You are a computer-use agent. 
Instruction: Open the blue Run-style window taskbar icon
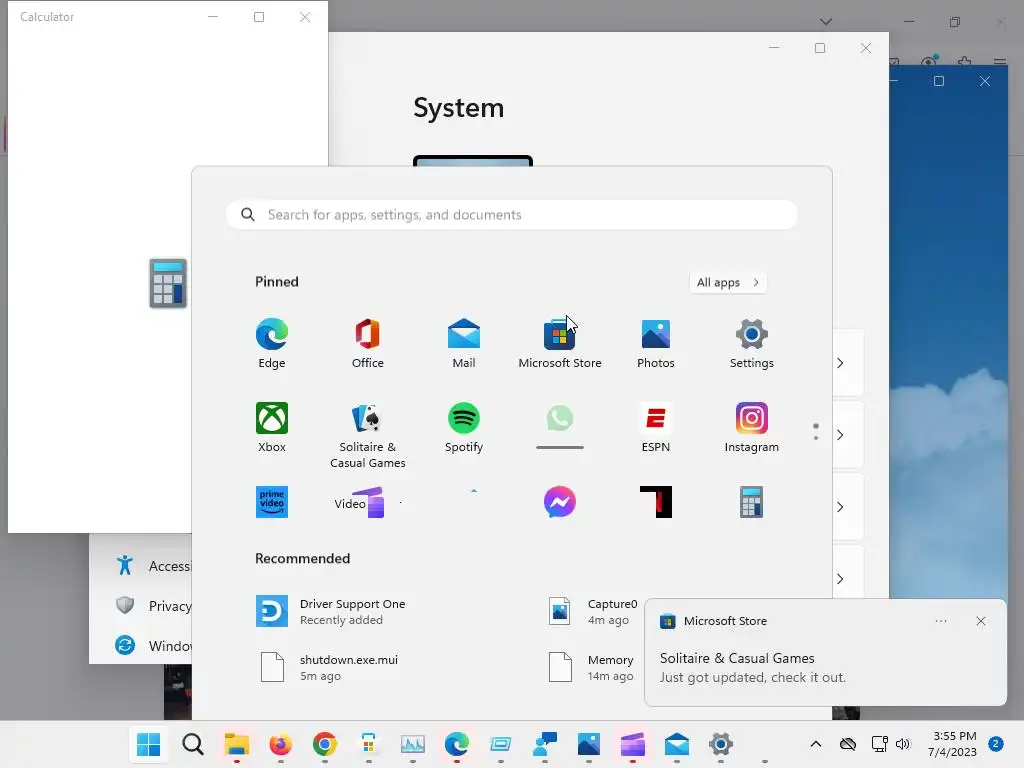(501, 744)
